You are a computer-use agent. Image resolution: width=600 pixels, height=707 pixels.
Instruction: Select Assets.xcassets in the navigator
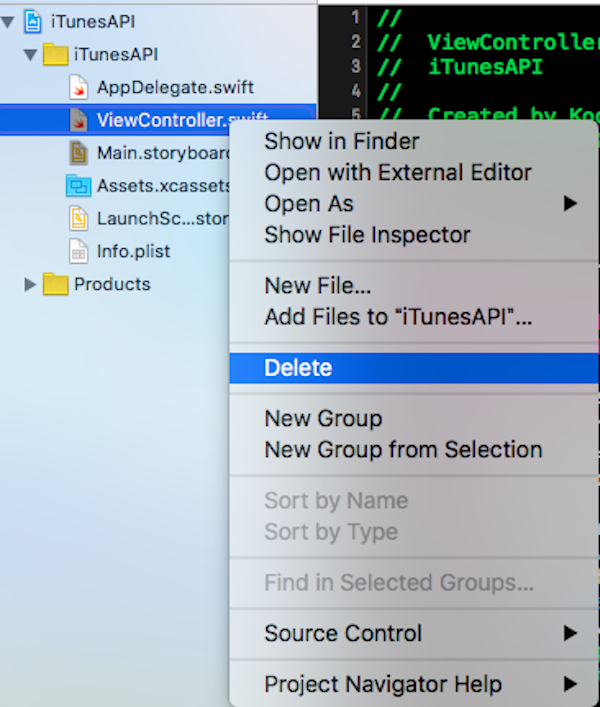tap(164, 186)
